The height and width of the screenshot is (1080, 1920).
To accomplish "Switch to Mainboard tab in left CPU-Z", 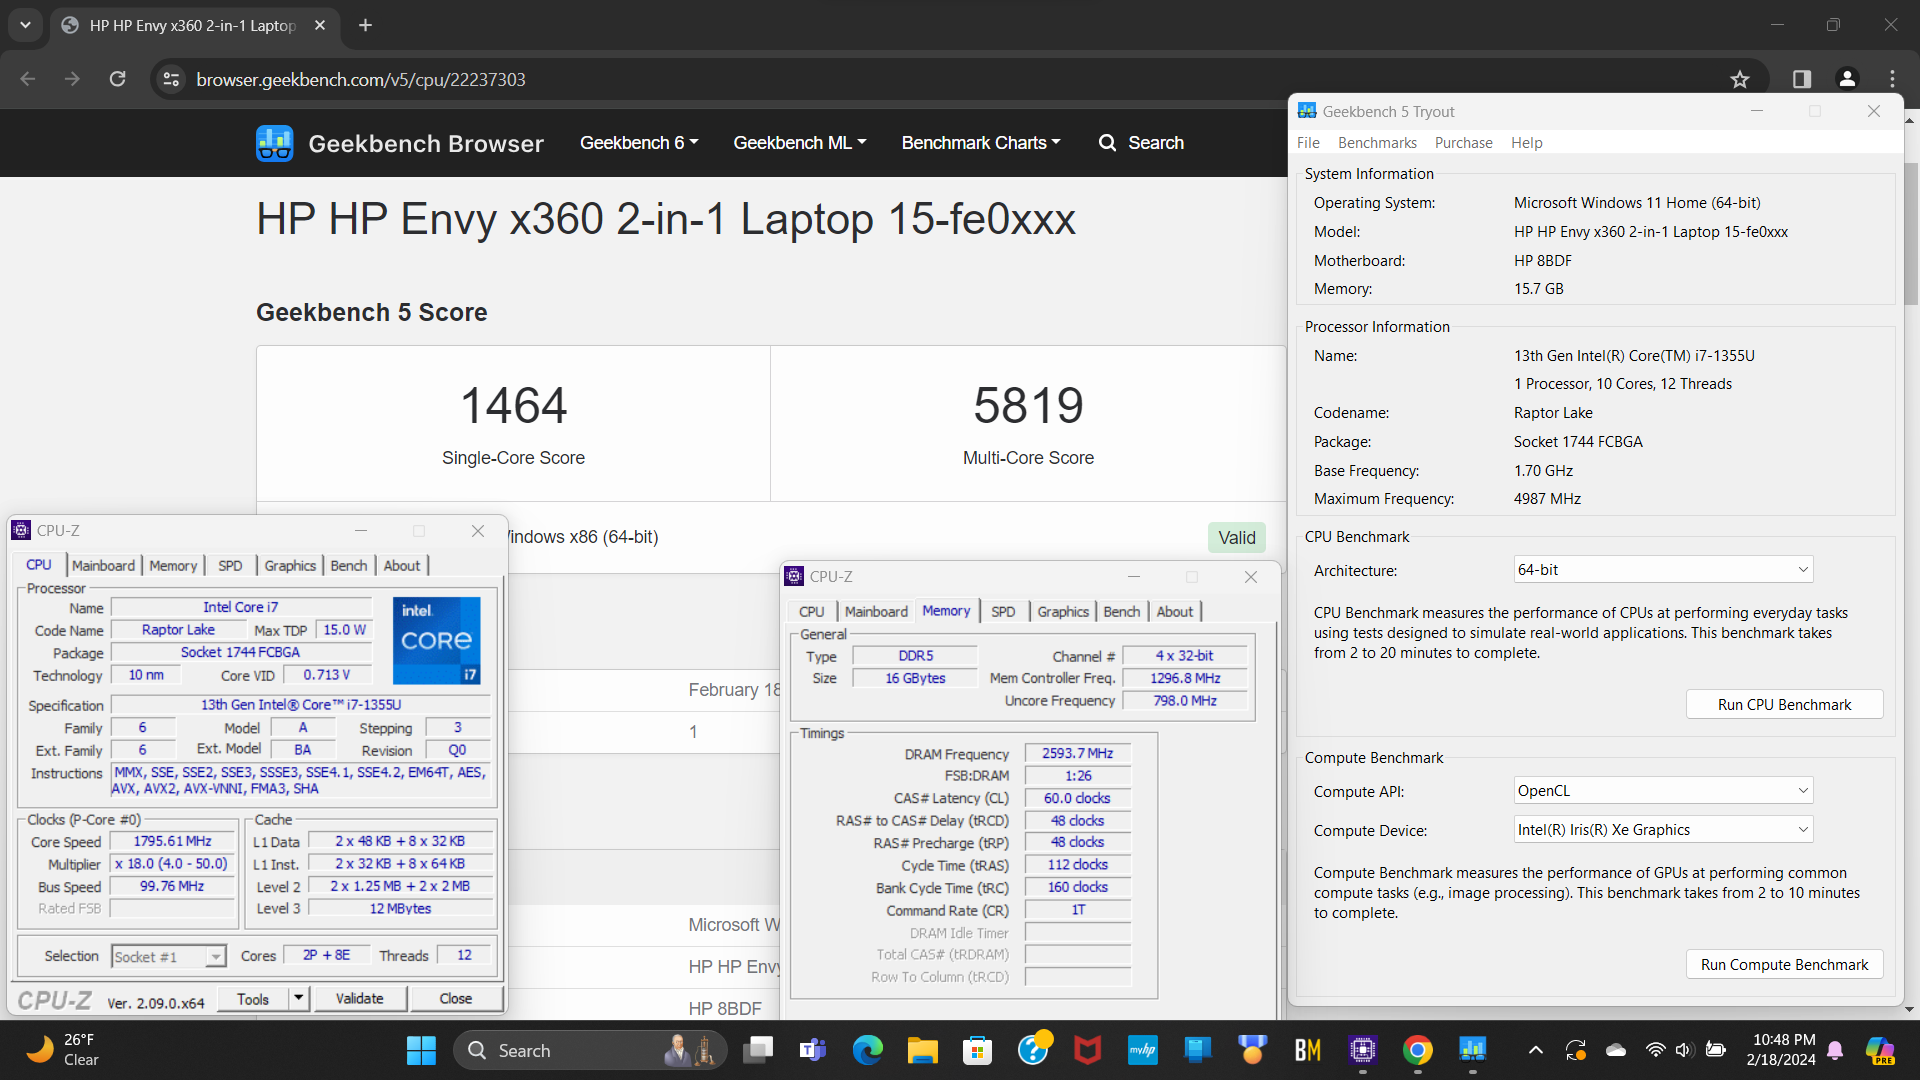I will point(103,566).
